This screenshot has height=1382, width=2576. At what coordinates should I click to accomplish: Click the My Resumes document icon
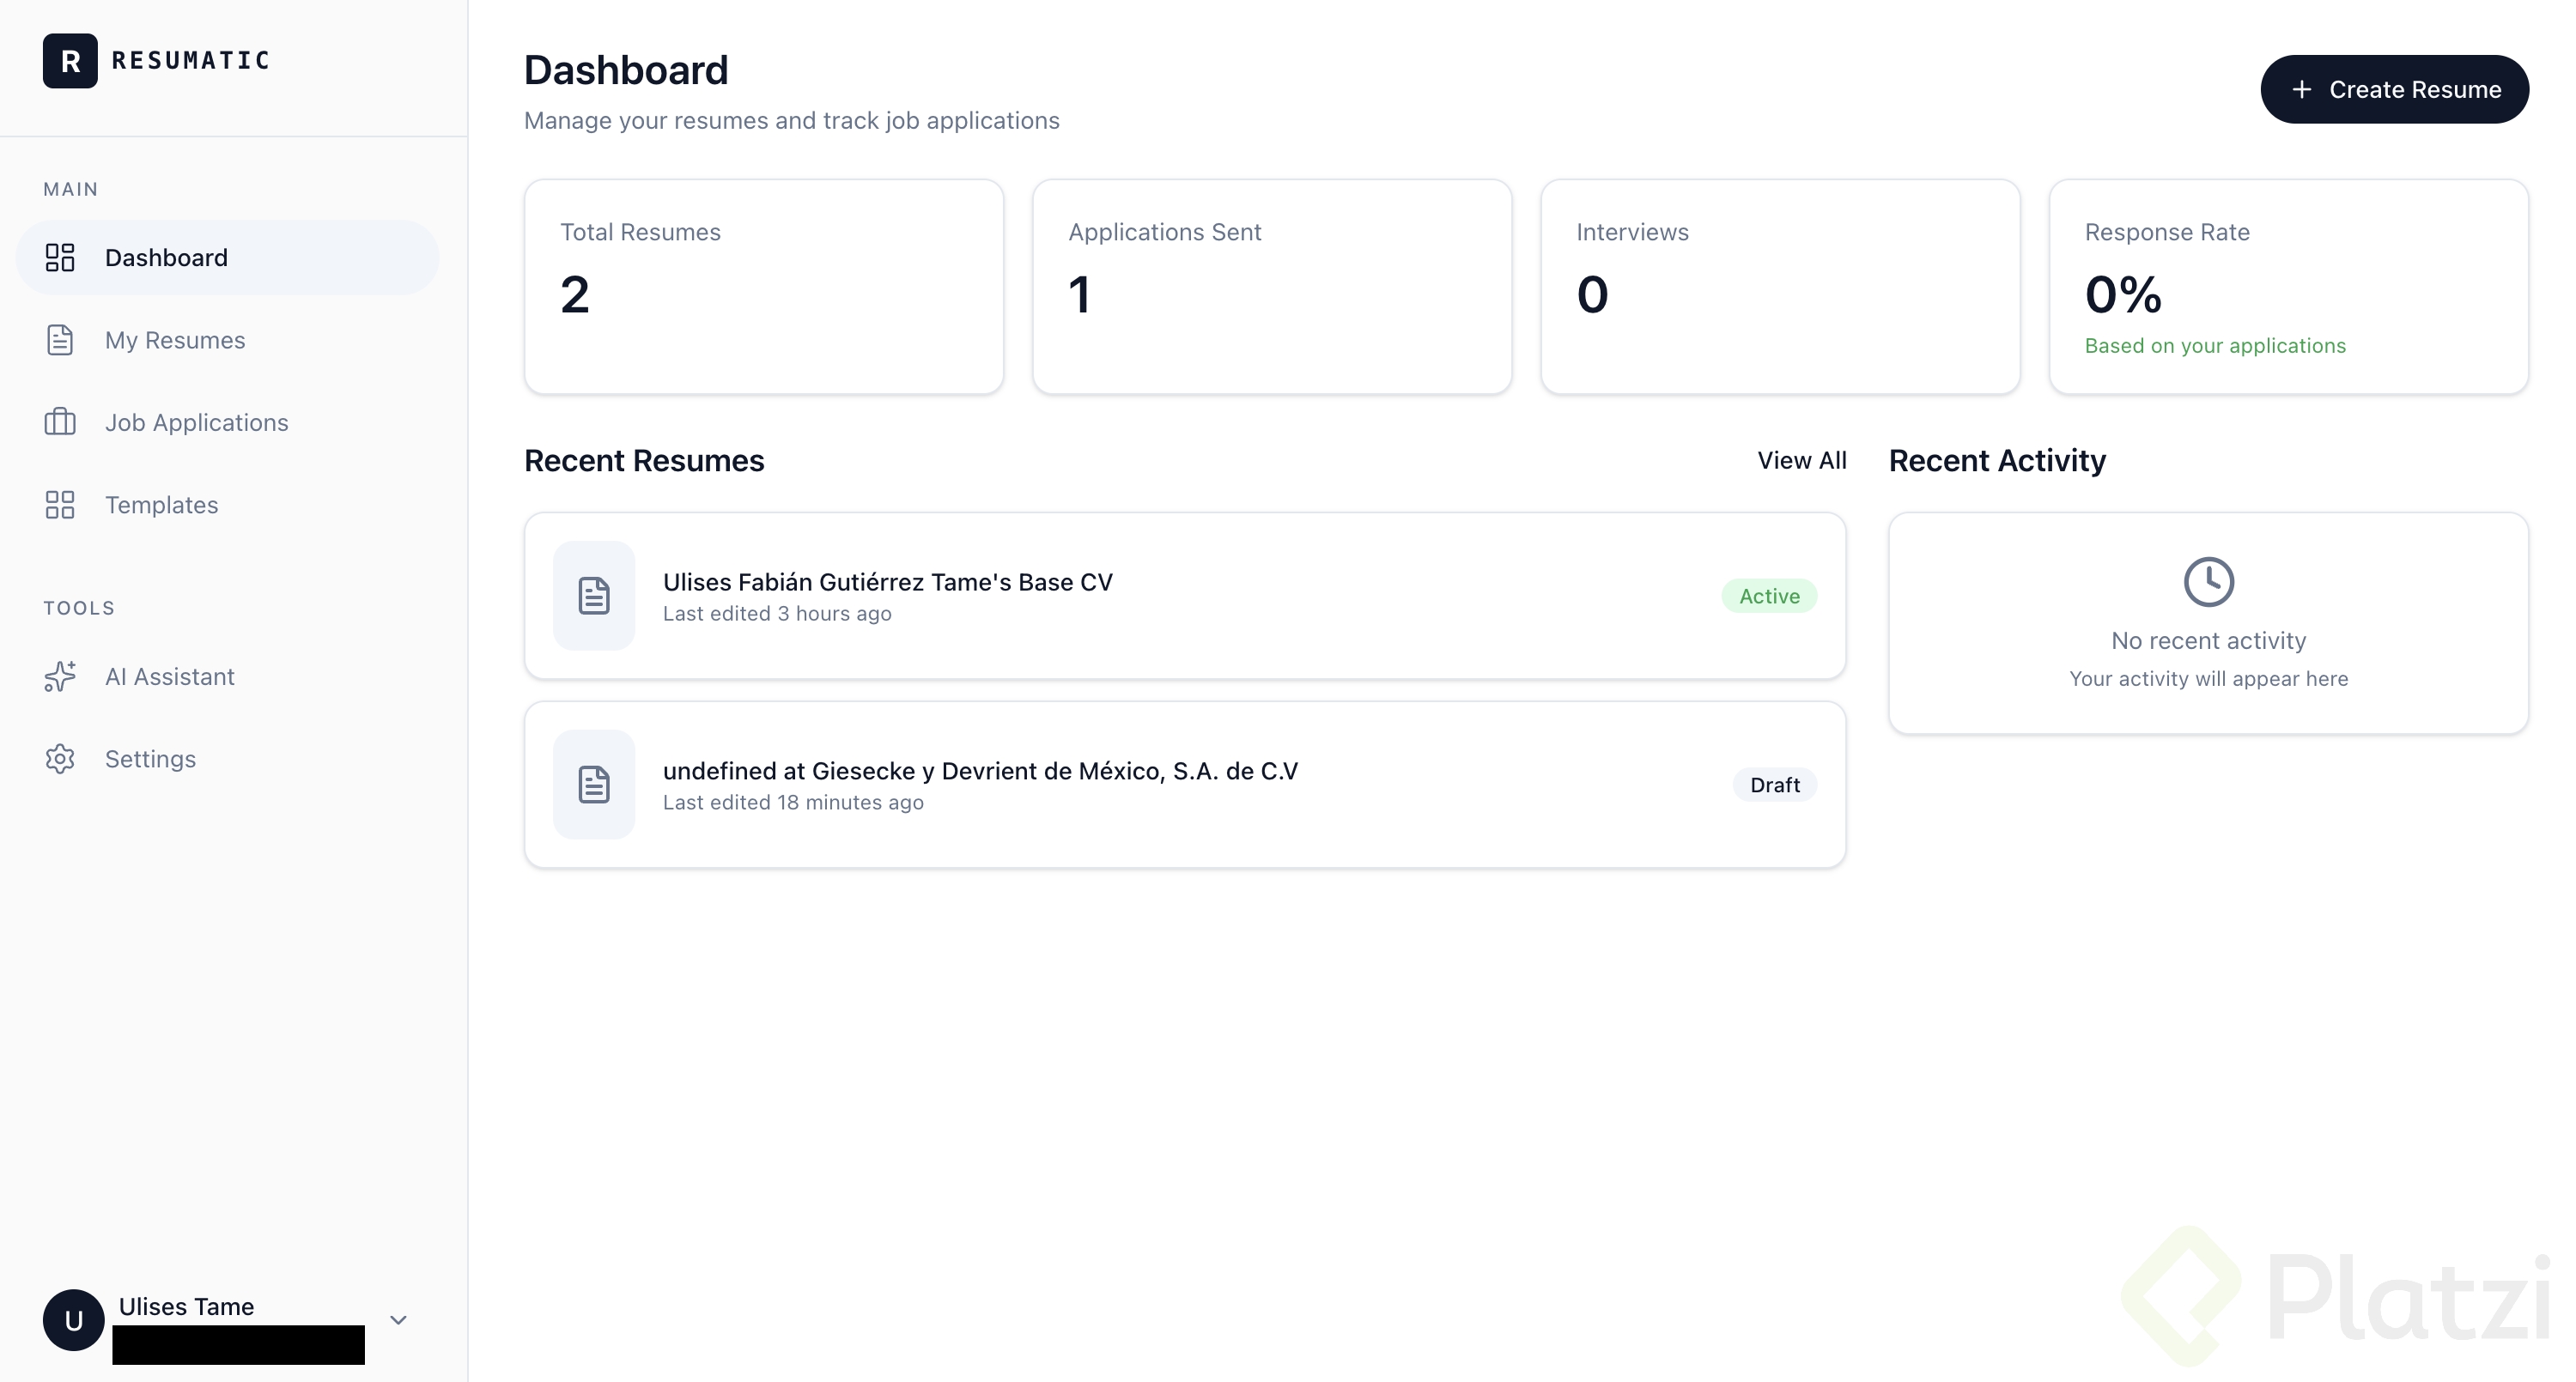pyautogui.click(x=60, y=340)
